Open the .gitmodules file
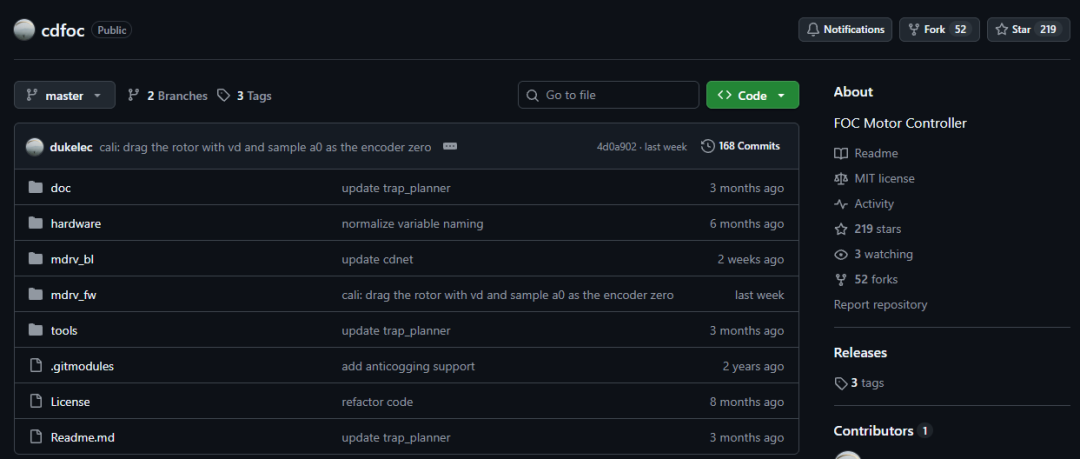The height and width of the screenshot is (459, 1080). coord(82,367)
